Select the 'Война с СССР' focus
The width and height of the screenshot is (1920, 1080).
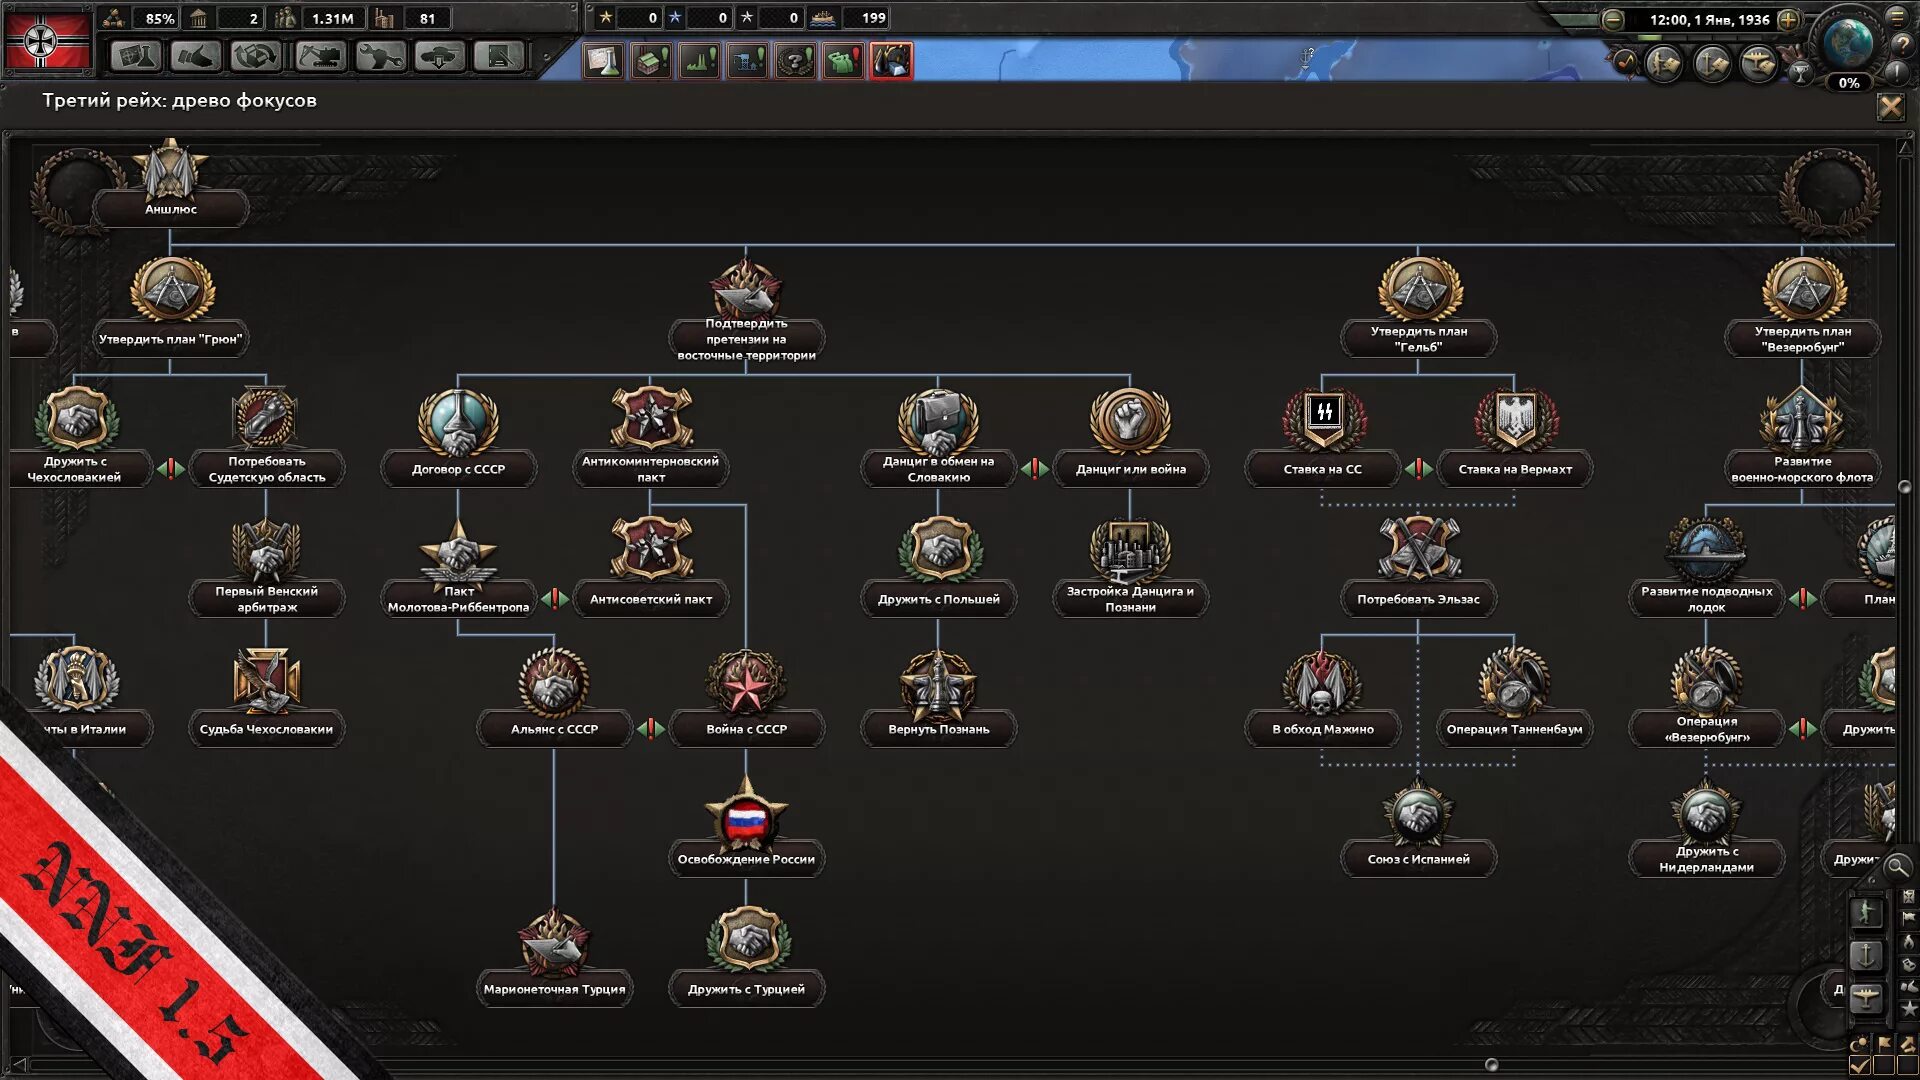click(x=746, y=700)
